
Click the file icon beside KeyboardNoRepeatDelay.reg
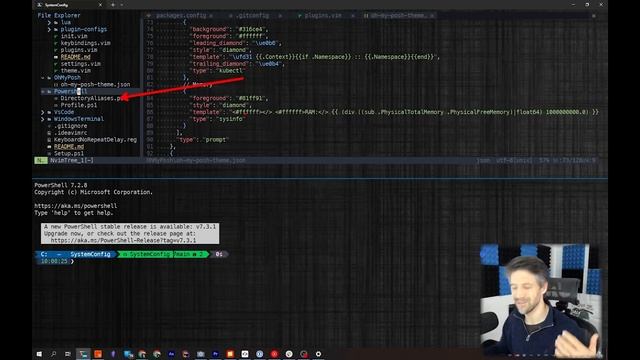pyautogui.click(x=49, y=140)
